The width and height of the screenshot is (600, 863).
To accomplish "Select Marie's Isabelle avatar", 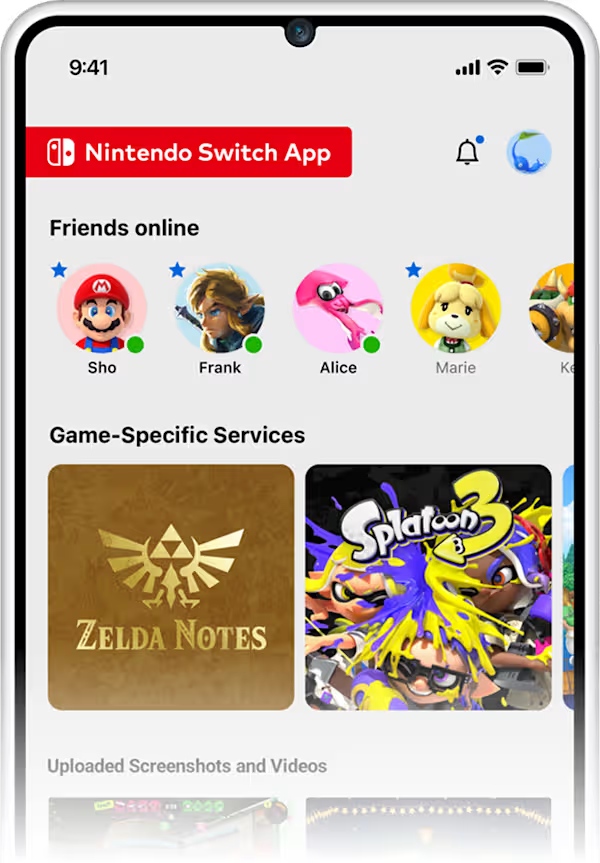I will pos(456,308).
